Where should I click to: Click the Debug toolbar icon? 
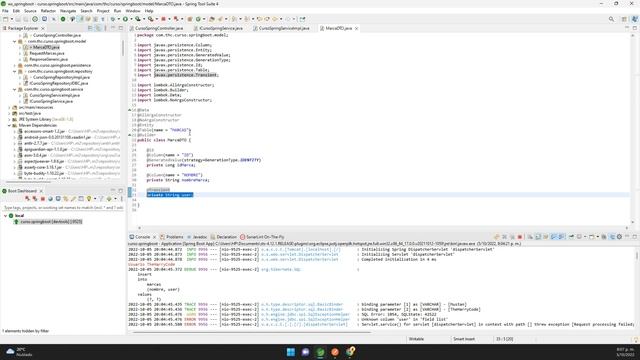coord(113,19)
